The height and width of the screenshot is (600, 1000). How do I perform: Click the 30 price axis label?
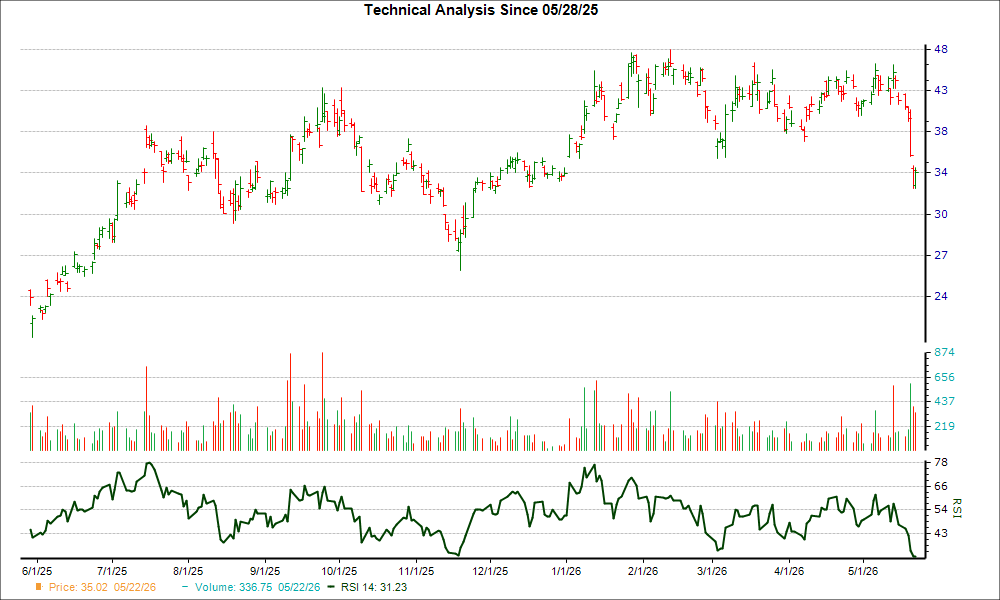[x=941, y=214]
